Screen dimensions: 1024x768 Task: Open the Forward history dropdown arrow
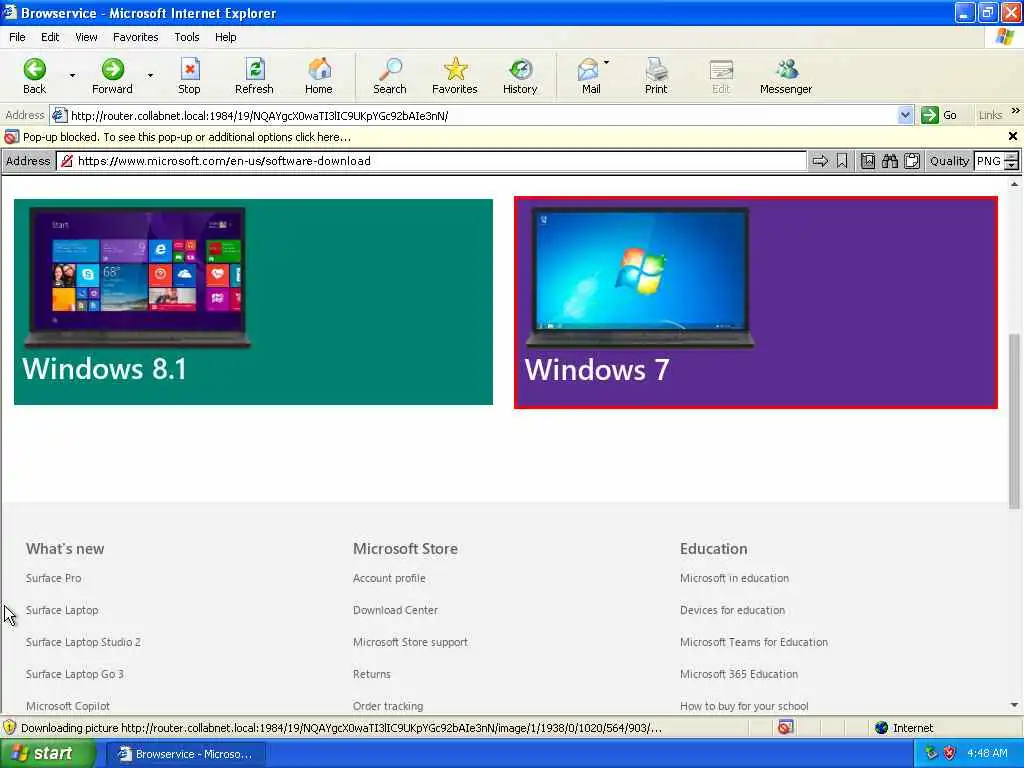(x=150, y=75)
